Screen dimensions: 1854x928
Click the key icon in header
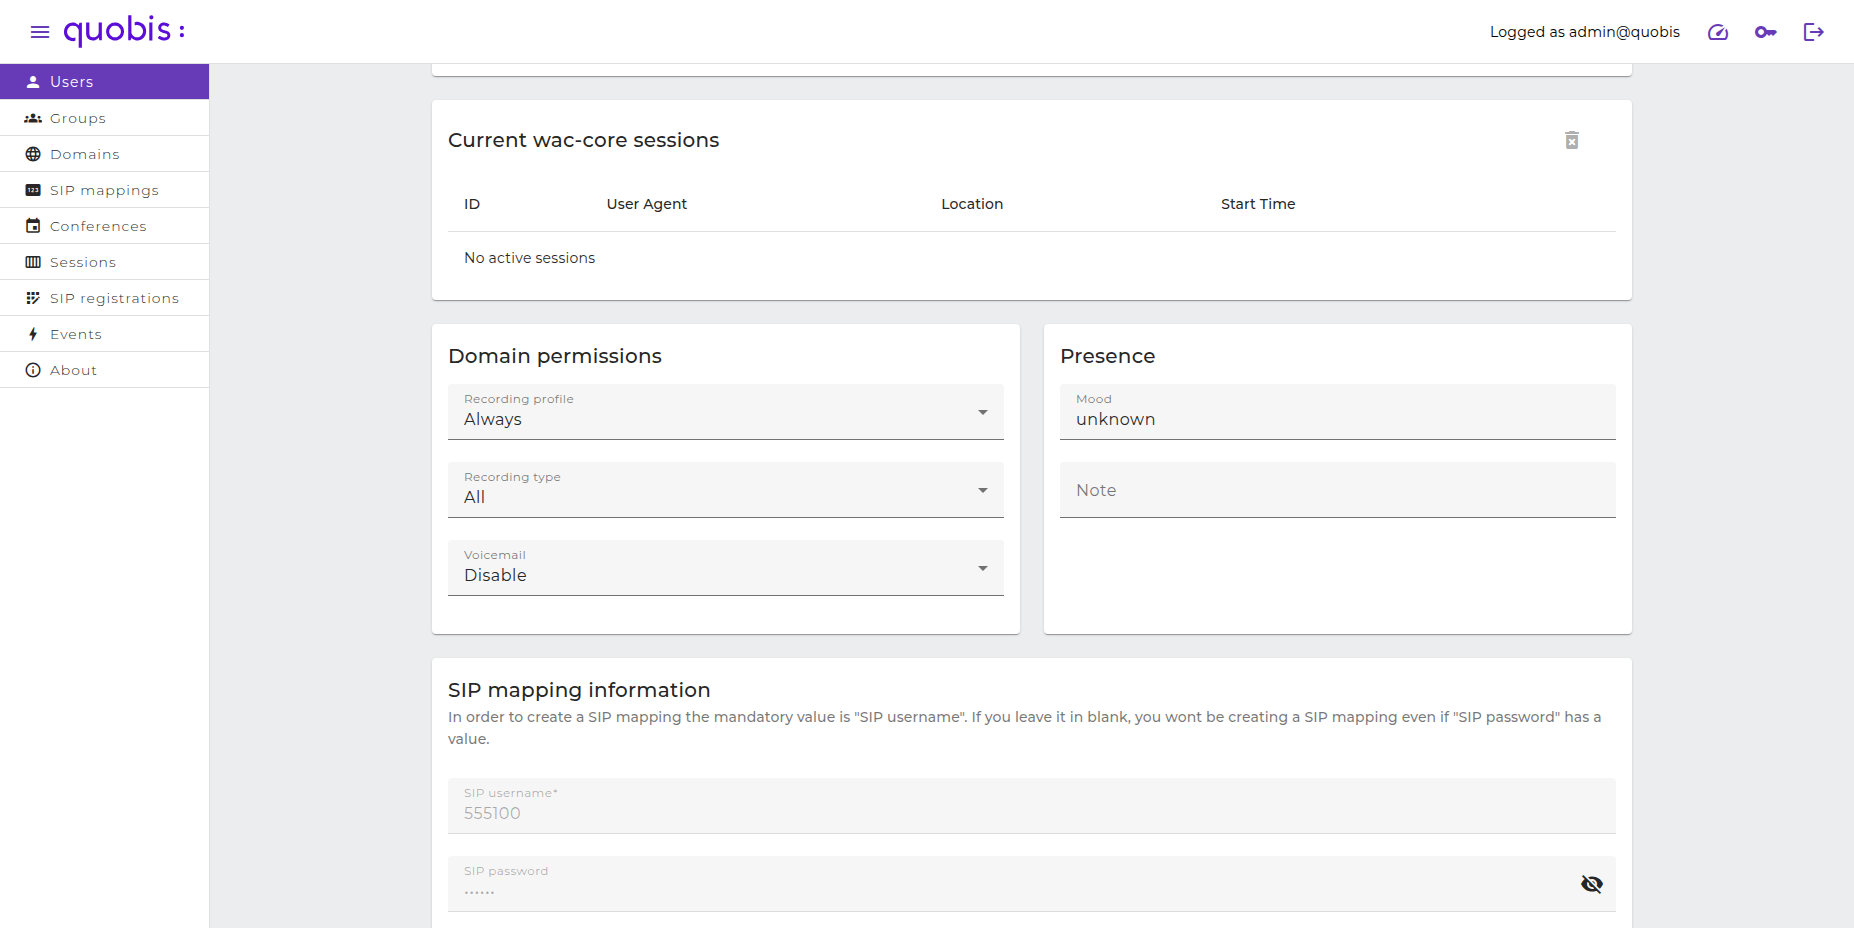[1766, 32]
